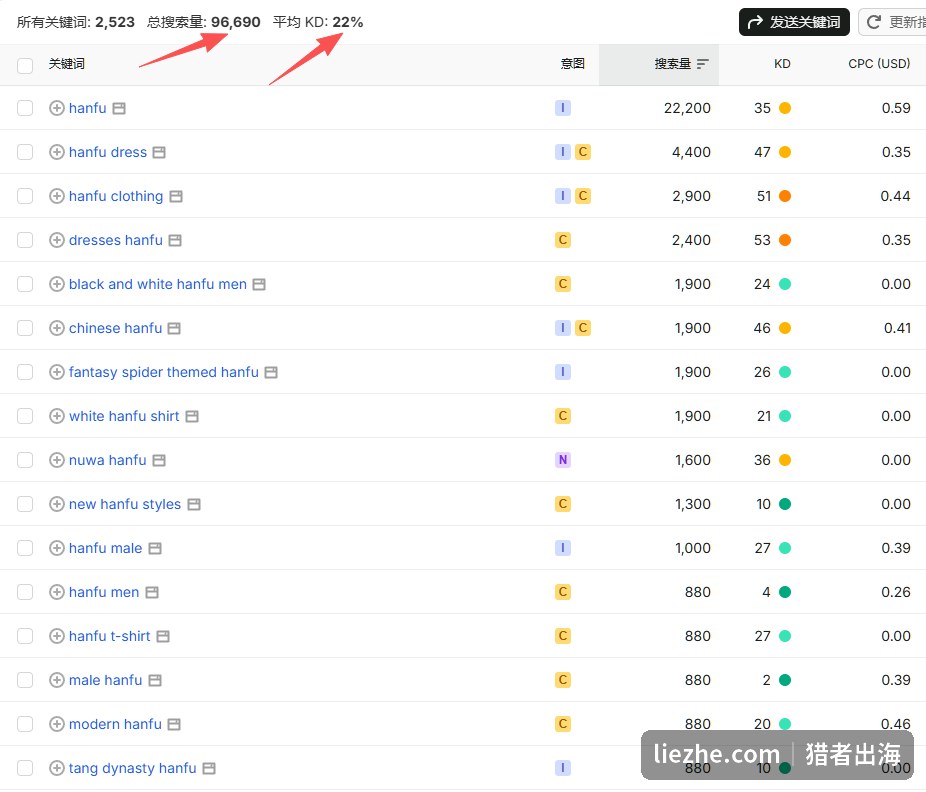Click CPC value 0.44
This screenshot has height=792, width=926.
pyautogui.click(x=895, y=196)
